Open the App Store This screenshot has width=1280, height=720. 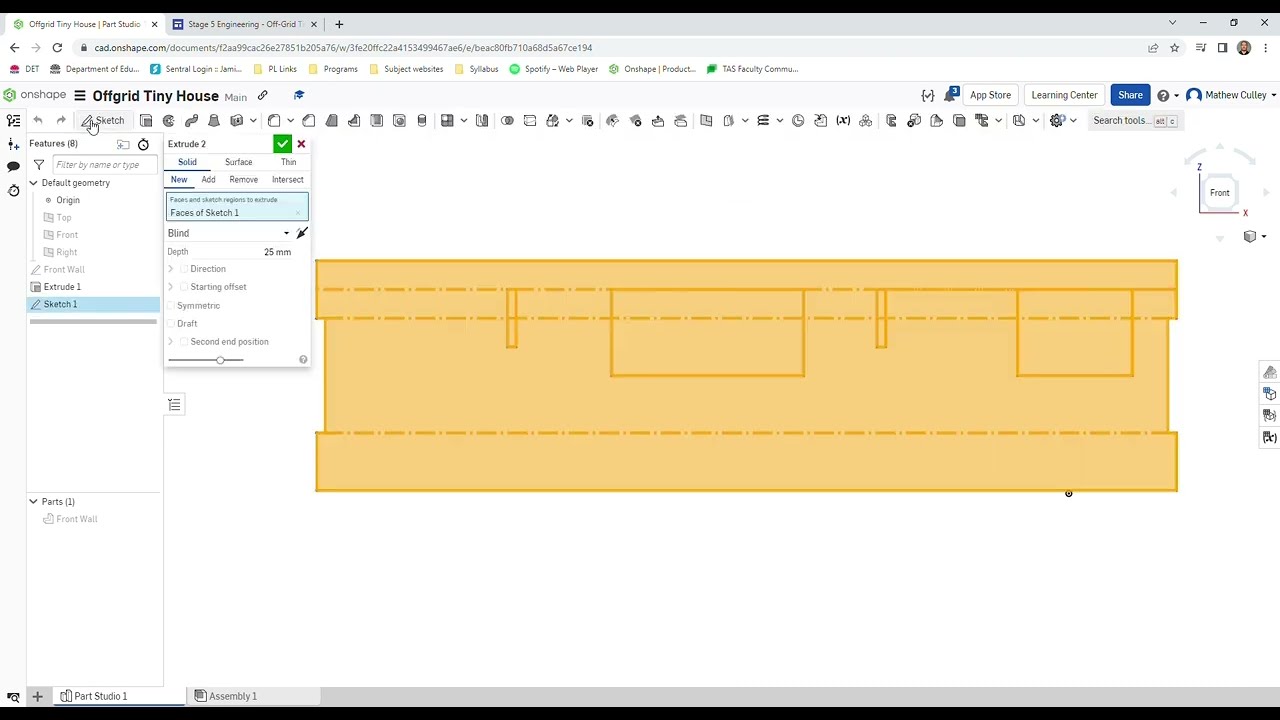coord(990,95)
